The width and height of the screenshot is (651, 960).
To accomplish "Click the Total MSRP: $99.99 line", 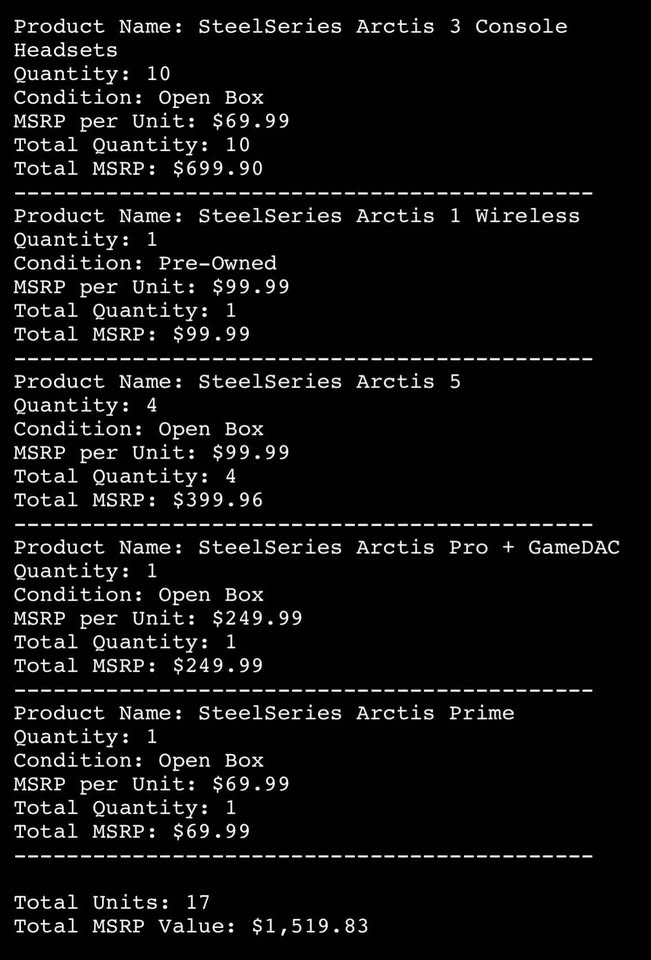I will pyautogui.click(x=132, y=334).
